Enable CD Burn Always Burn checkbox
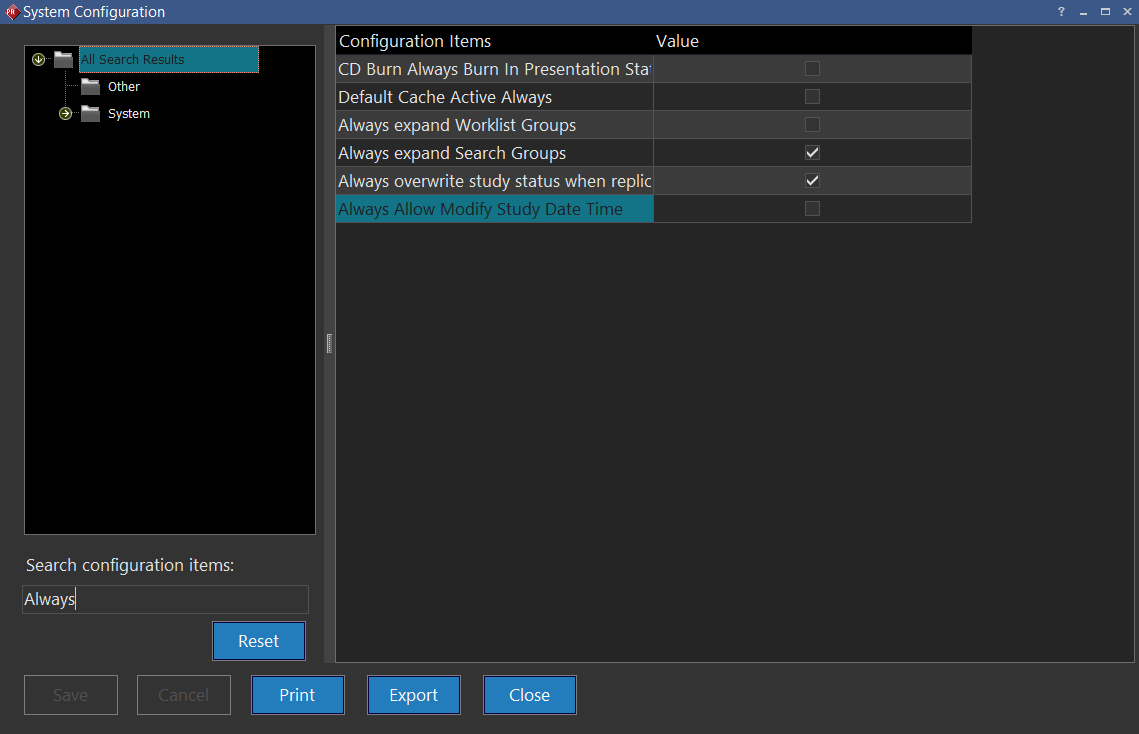The width and height of the screenshot is (1139, 734). 812,69
